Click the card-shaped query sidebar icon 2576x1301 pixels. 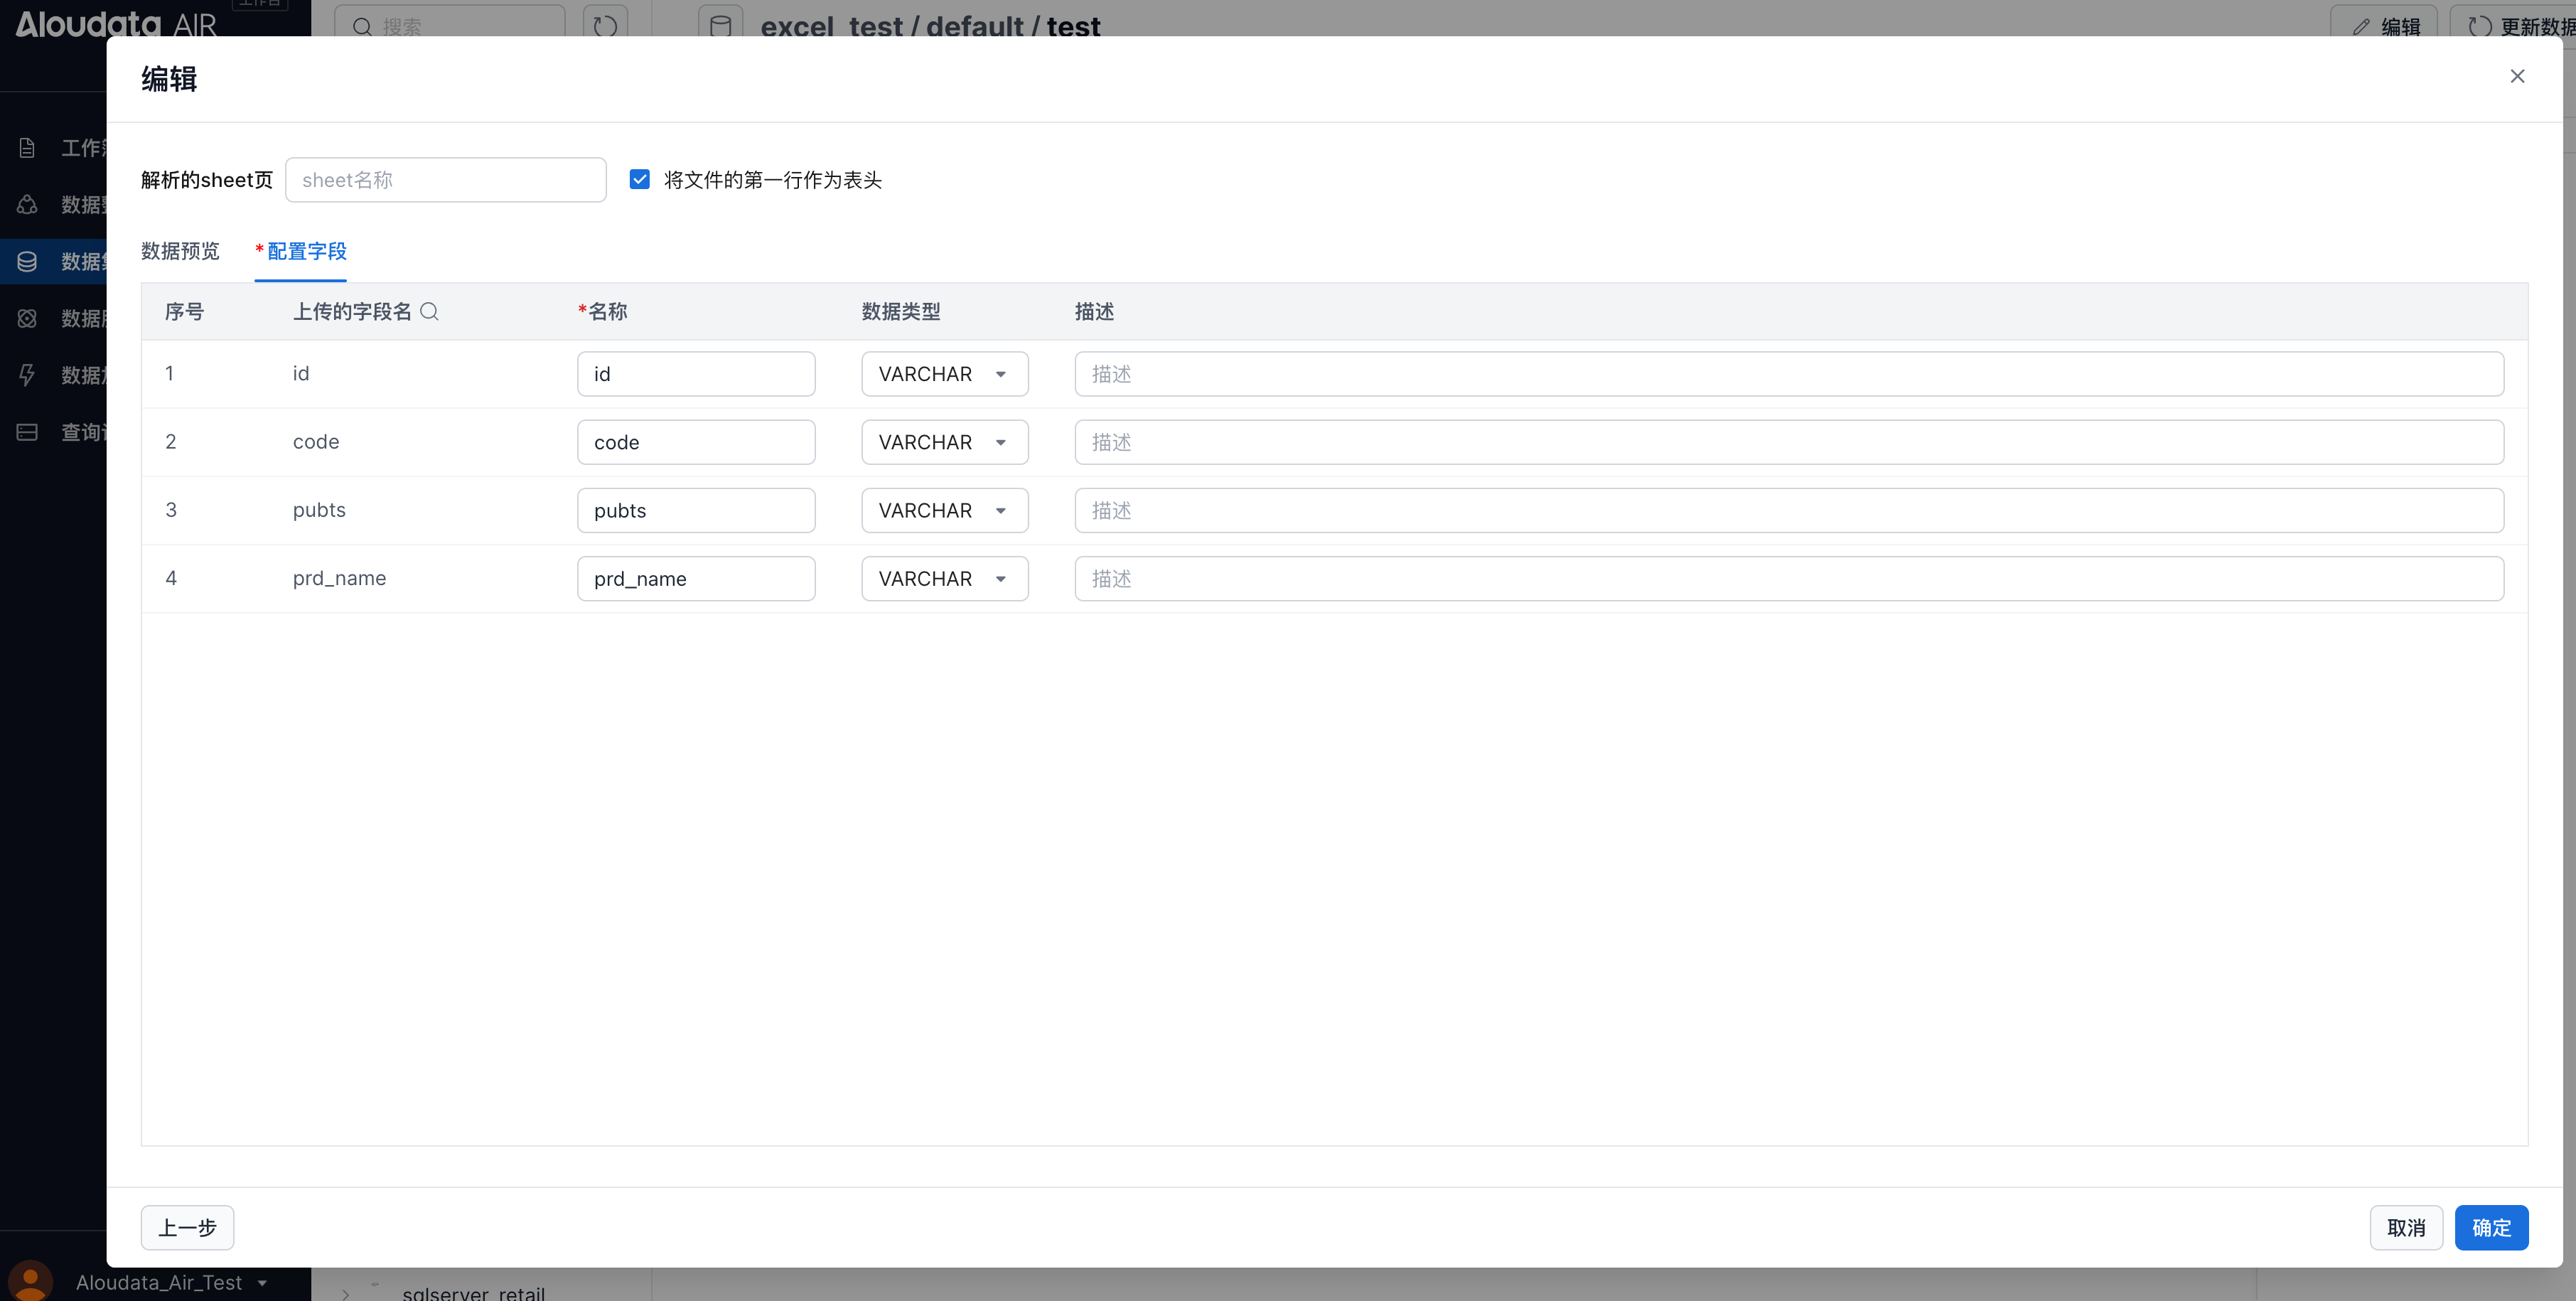27,432
